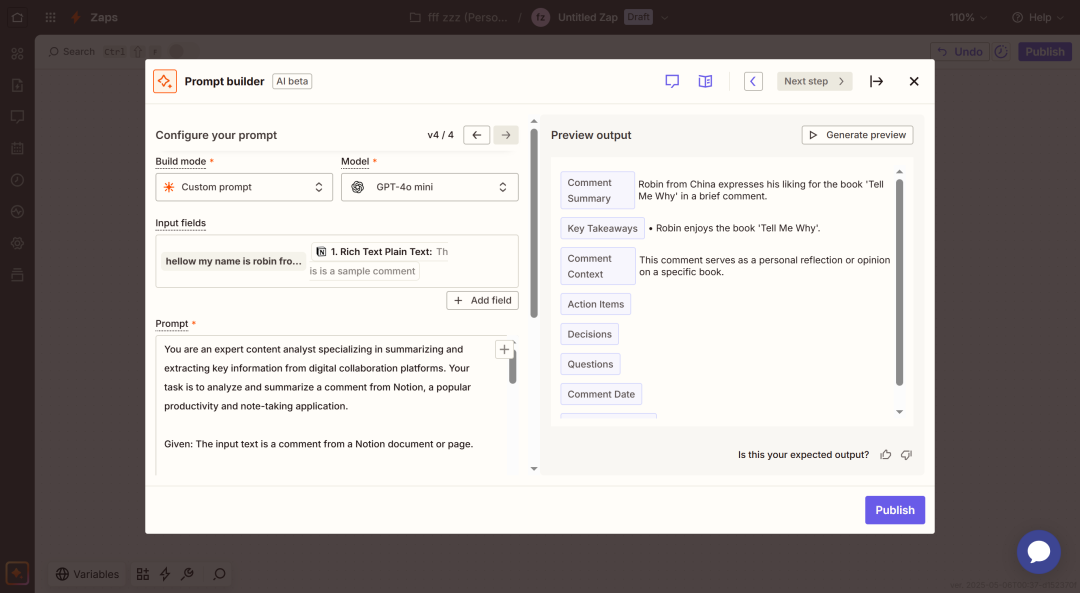Click the Prompt builder sparkle icon

(x=165, y=81)
